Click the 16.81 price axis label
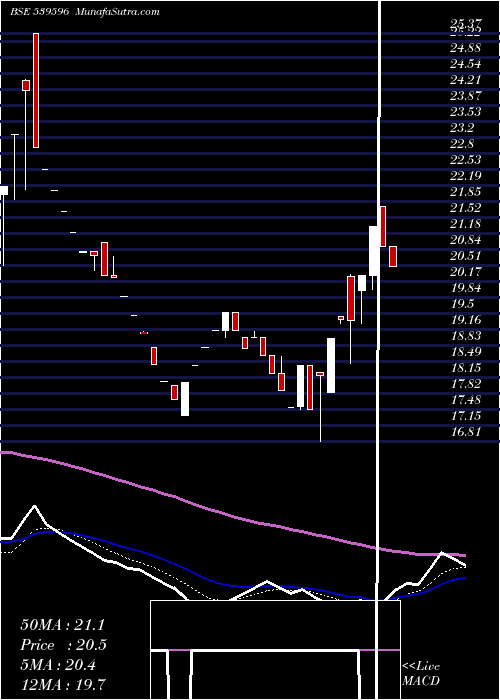 coord(466,432)
